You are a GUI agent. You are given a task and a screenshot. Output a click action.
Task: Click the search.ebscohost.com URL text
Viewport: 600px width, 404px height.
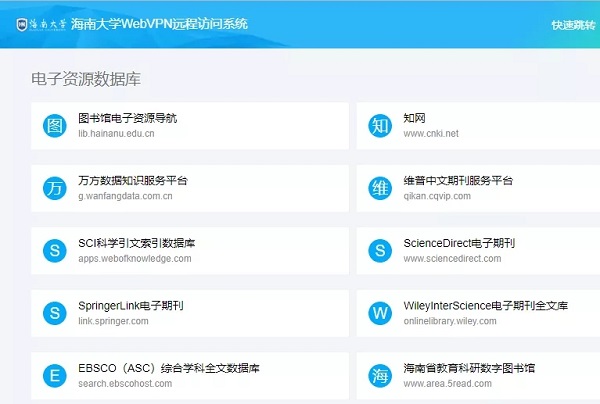[x=125, y=383]
